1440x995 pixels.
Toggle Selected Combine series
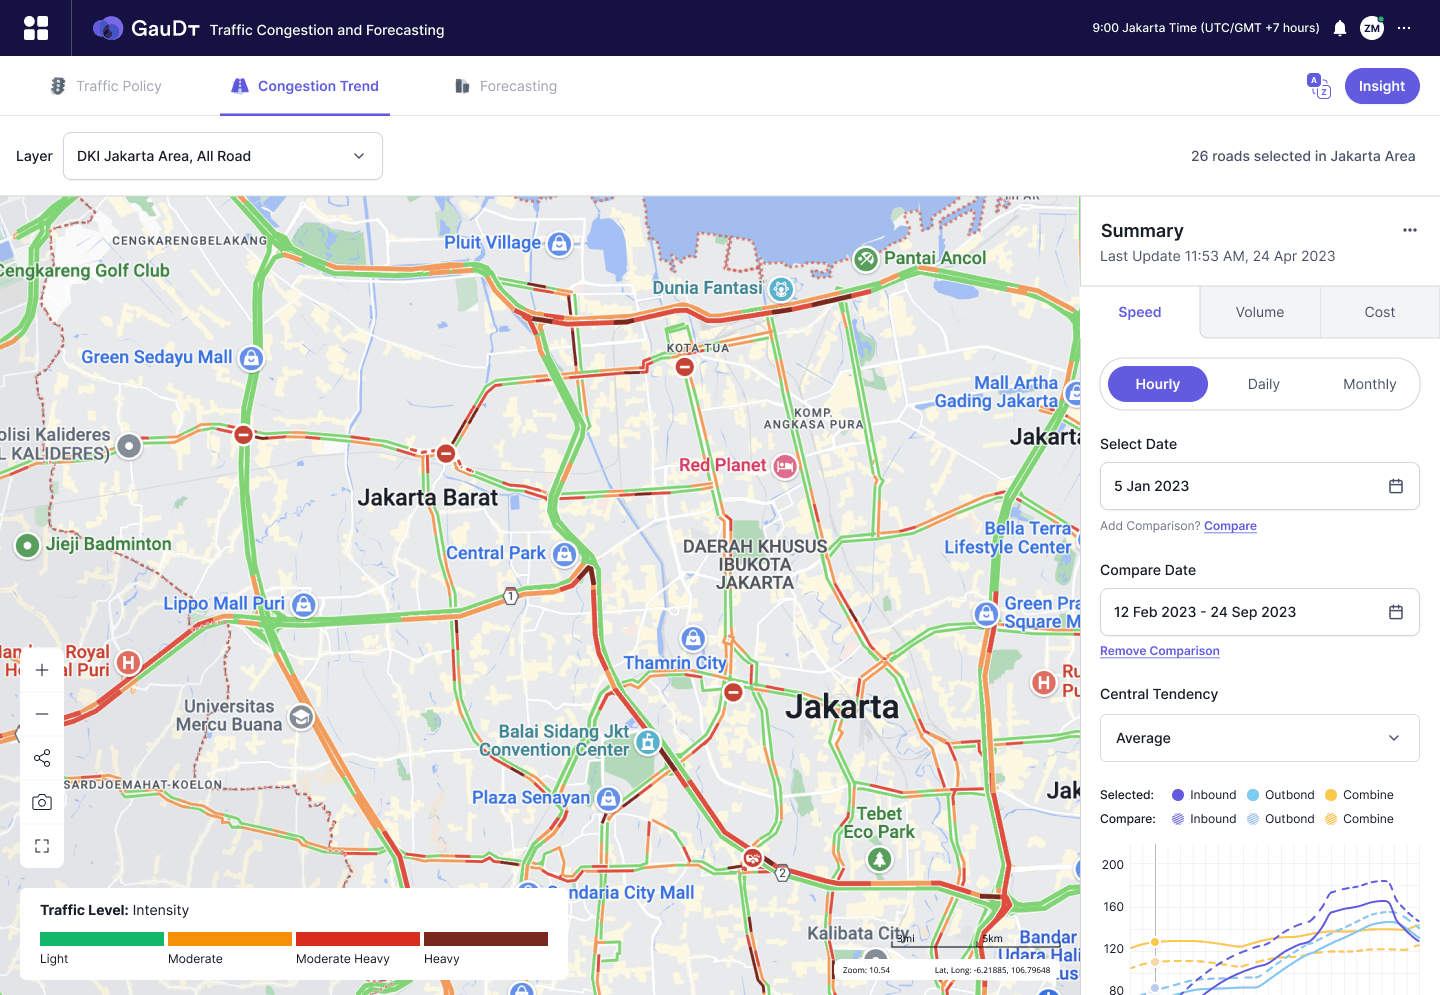tap(1359, 795)
